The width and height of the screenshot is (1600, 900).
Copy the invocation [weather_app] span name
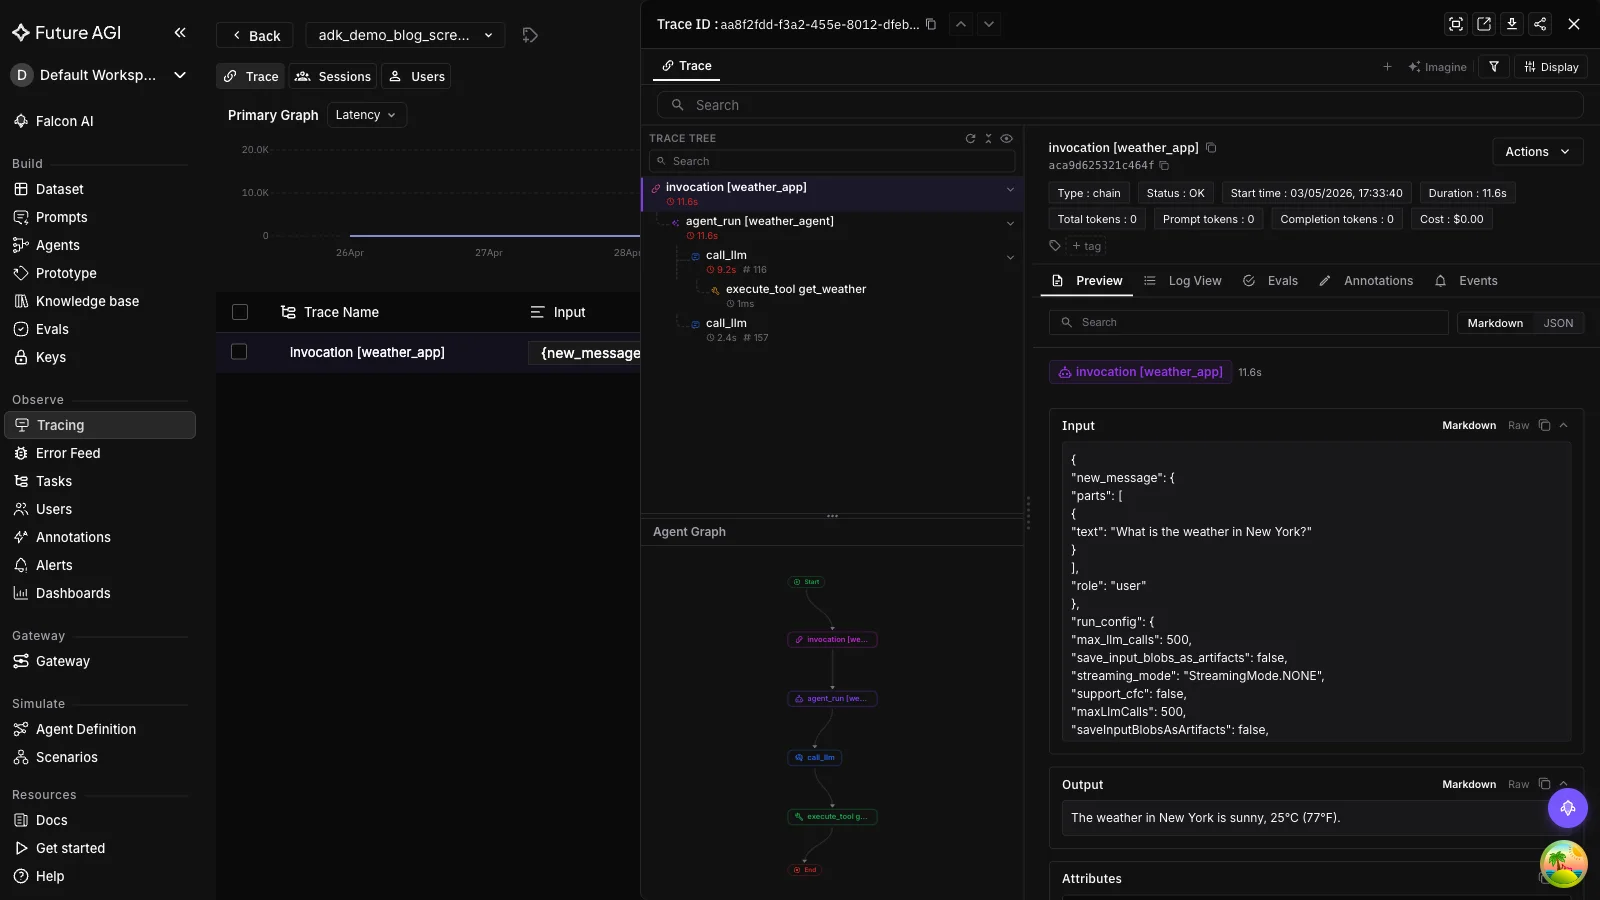(x=1211, y=148)
